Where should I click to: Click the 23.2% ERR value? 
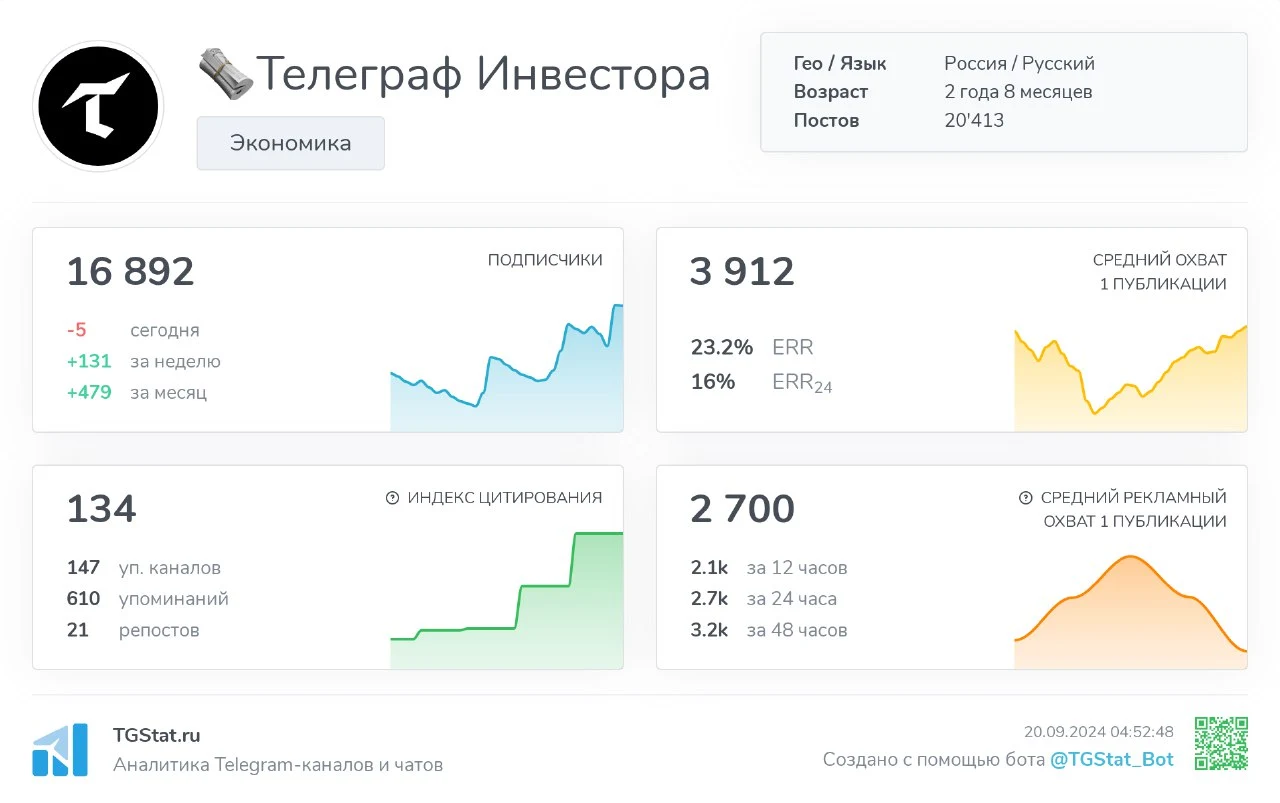point(722,347)
